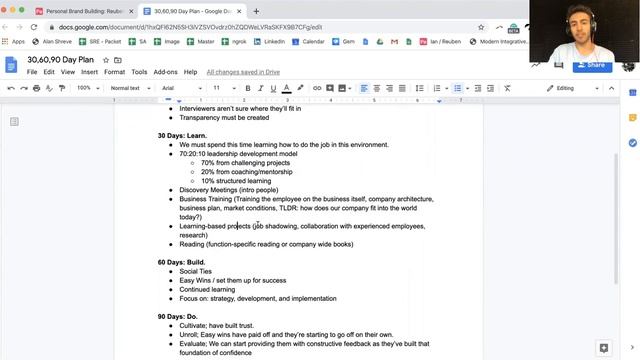
Task: Open the View menu
Action: click(68, 72)
